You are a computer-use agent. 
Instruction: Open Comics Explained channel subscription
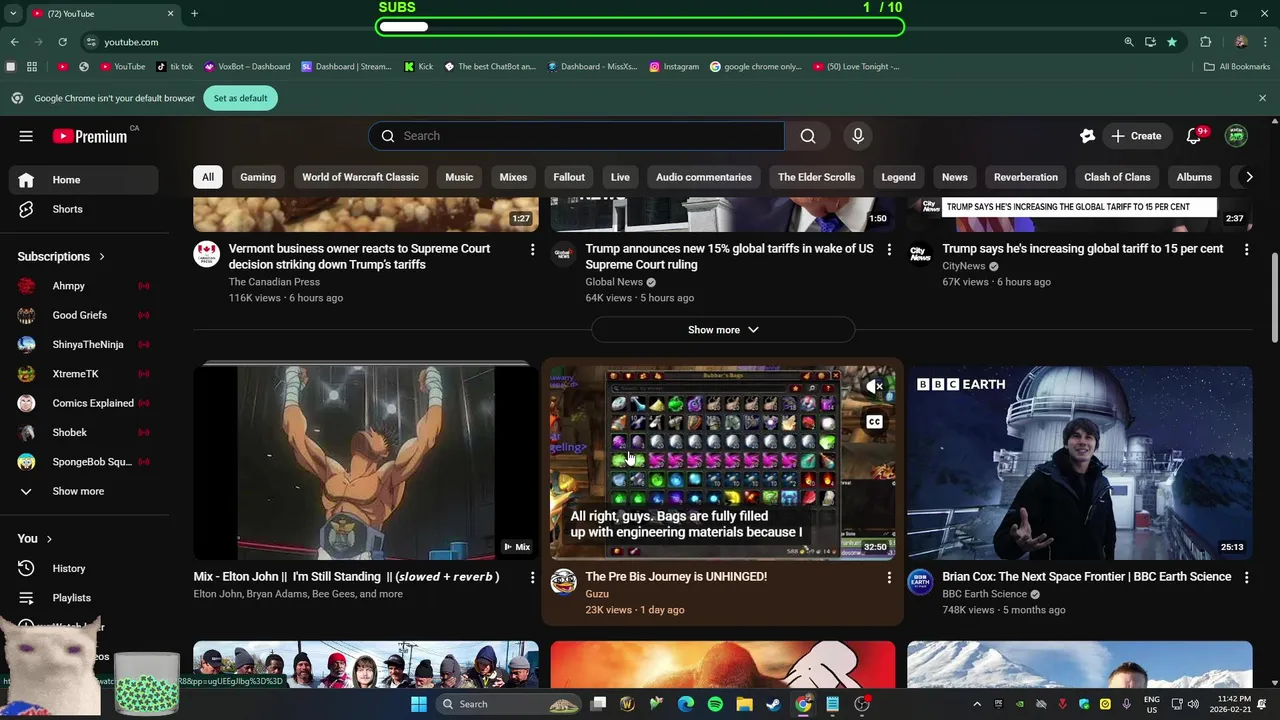[x=84, y=403]
